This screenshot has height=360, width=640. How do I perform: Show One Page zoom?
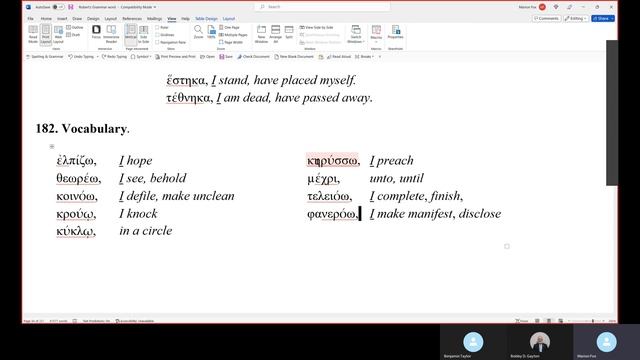click(229, 27)
